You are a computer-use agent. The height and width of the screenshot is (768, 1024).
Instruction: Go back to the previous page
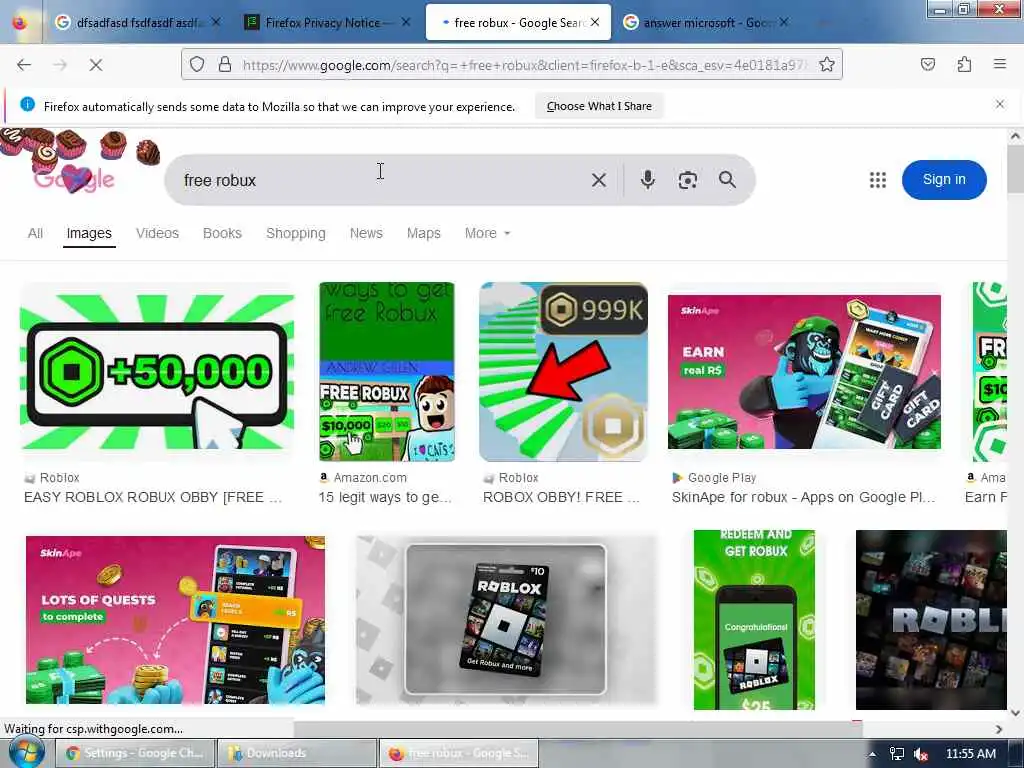24,65
